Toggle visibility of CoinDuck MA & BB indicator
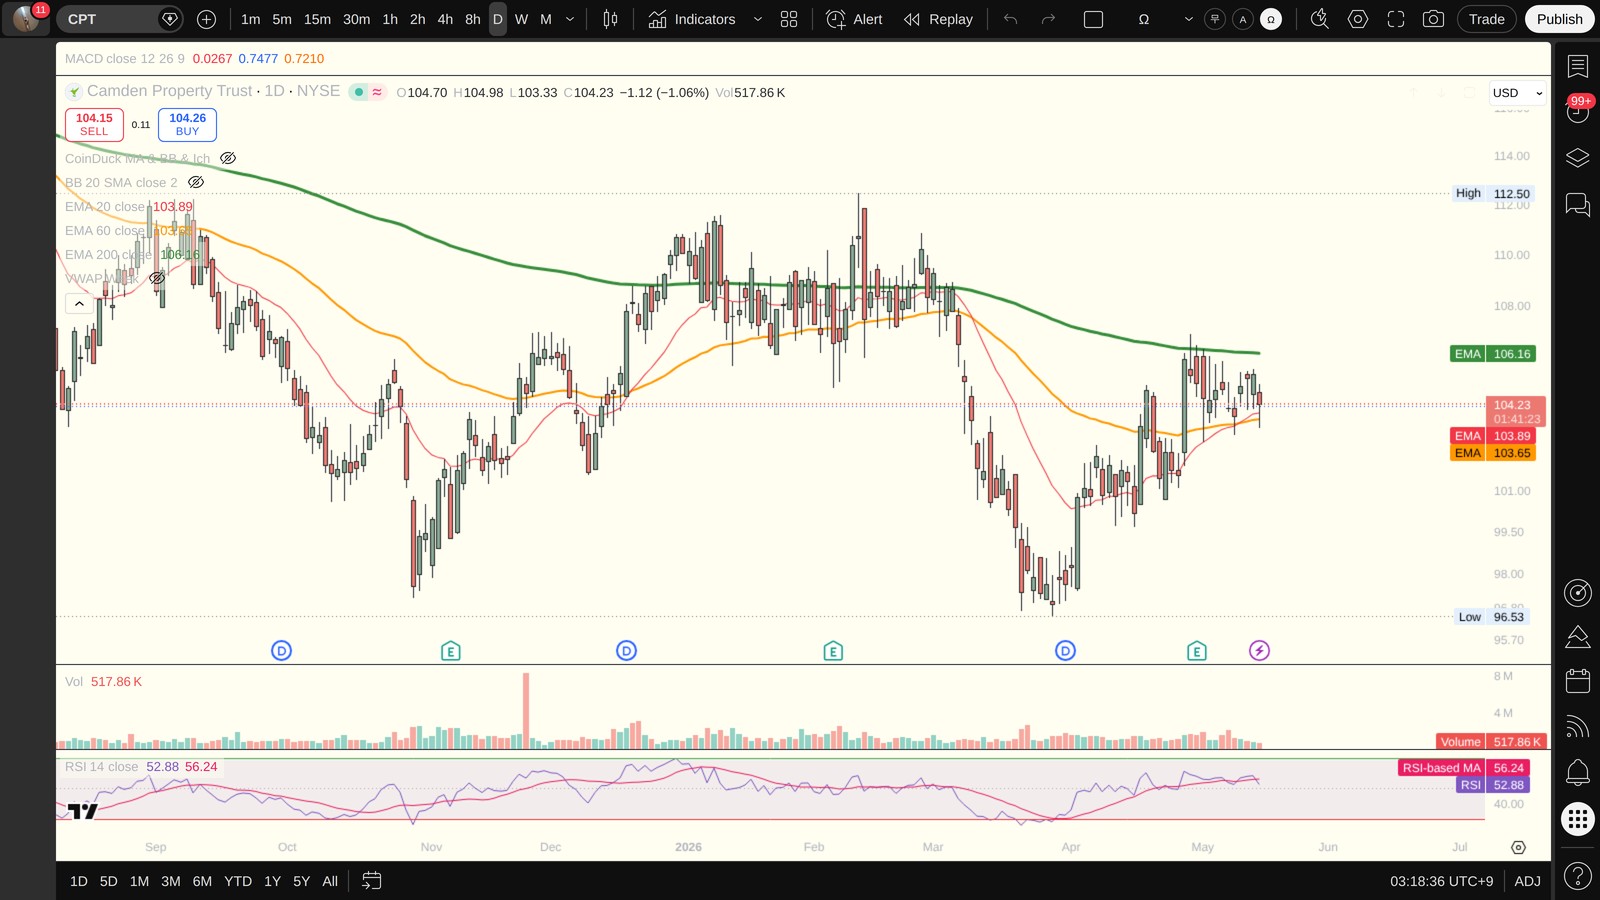This screenshot has width=1600, height=900. click(x=228, y=158)
